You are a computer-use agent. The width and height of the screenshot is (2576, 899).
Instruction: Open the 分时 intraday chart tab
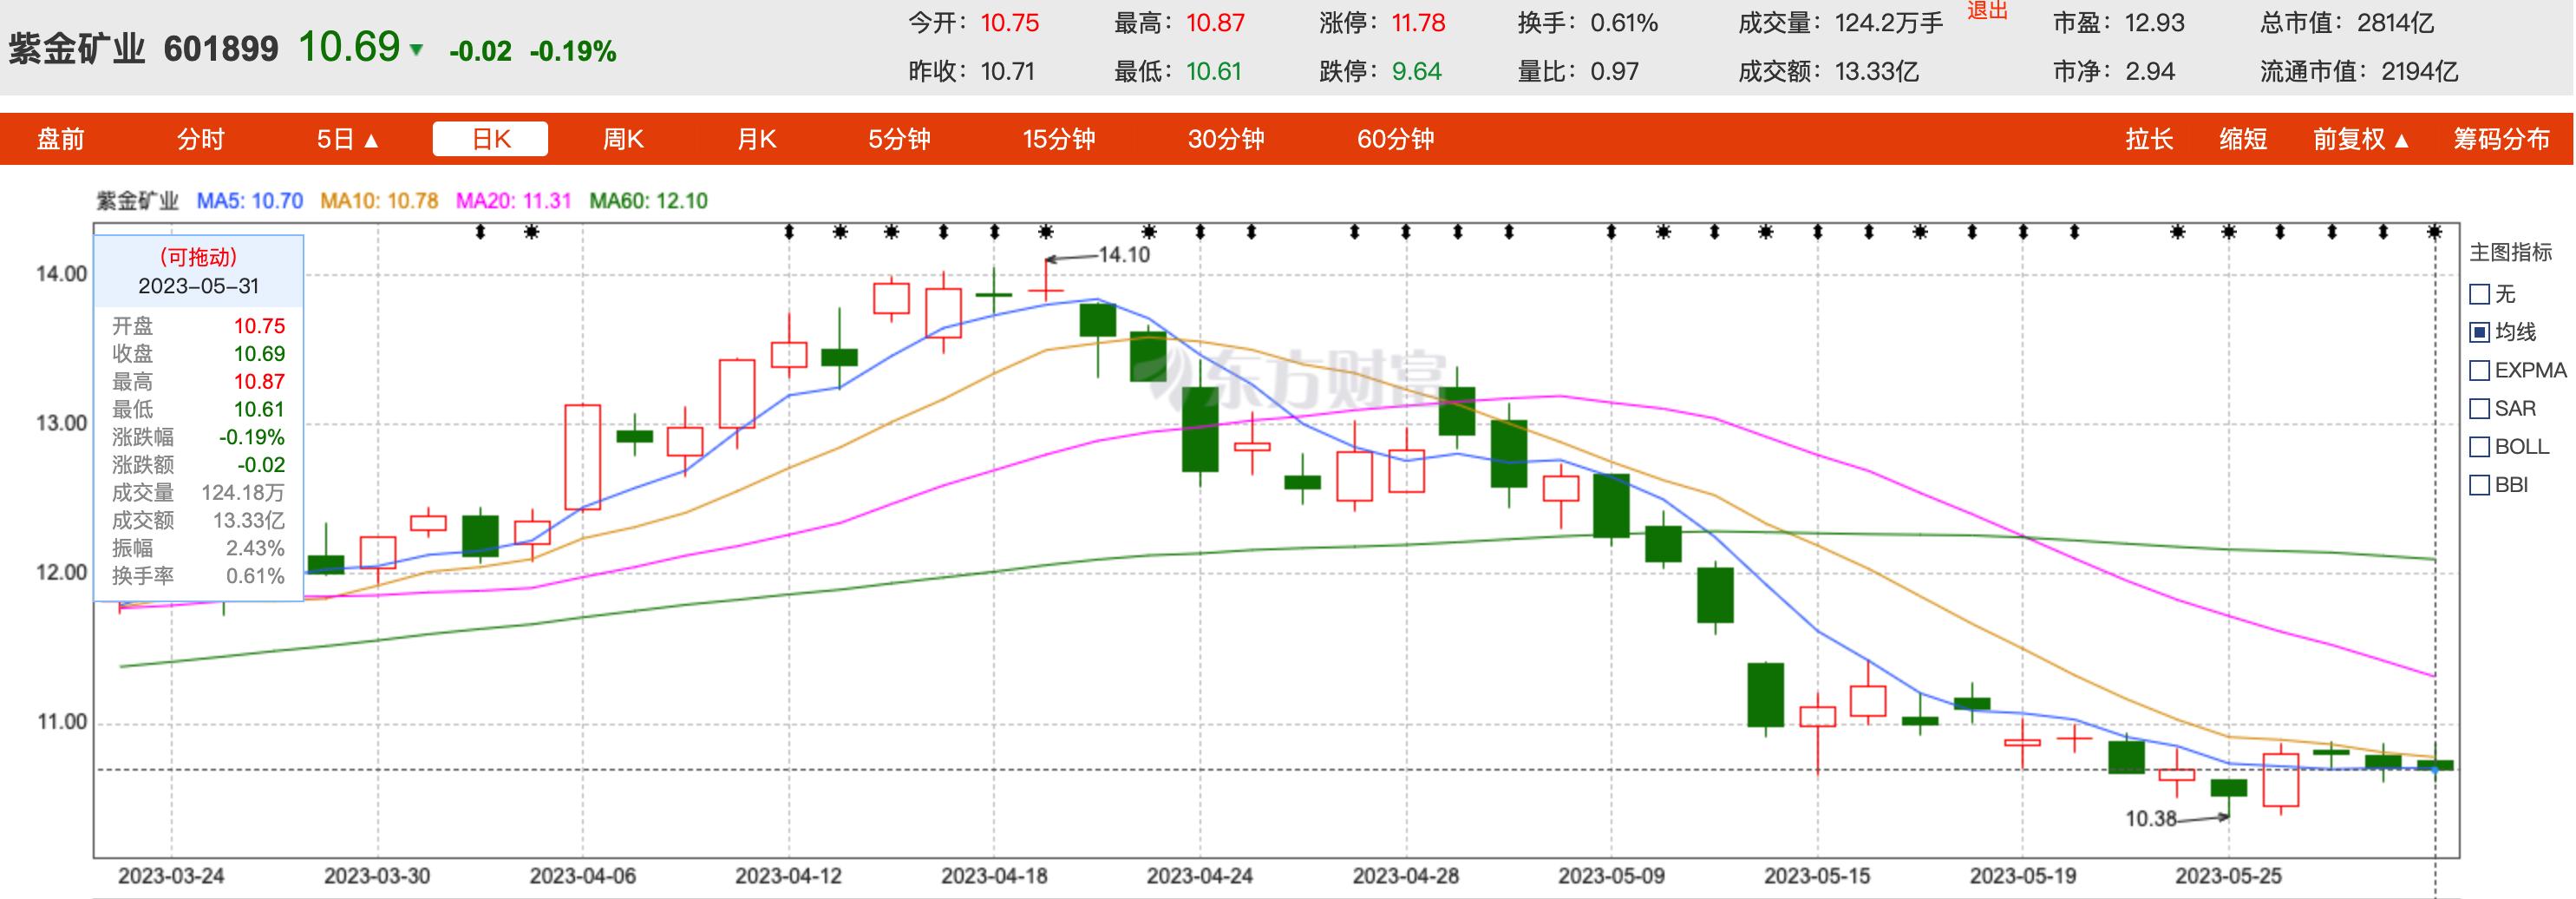tap(200, 139)
